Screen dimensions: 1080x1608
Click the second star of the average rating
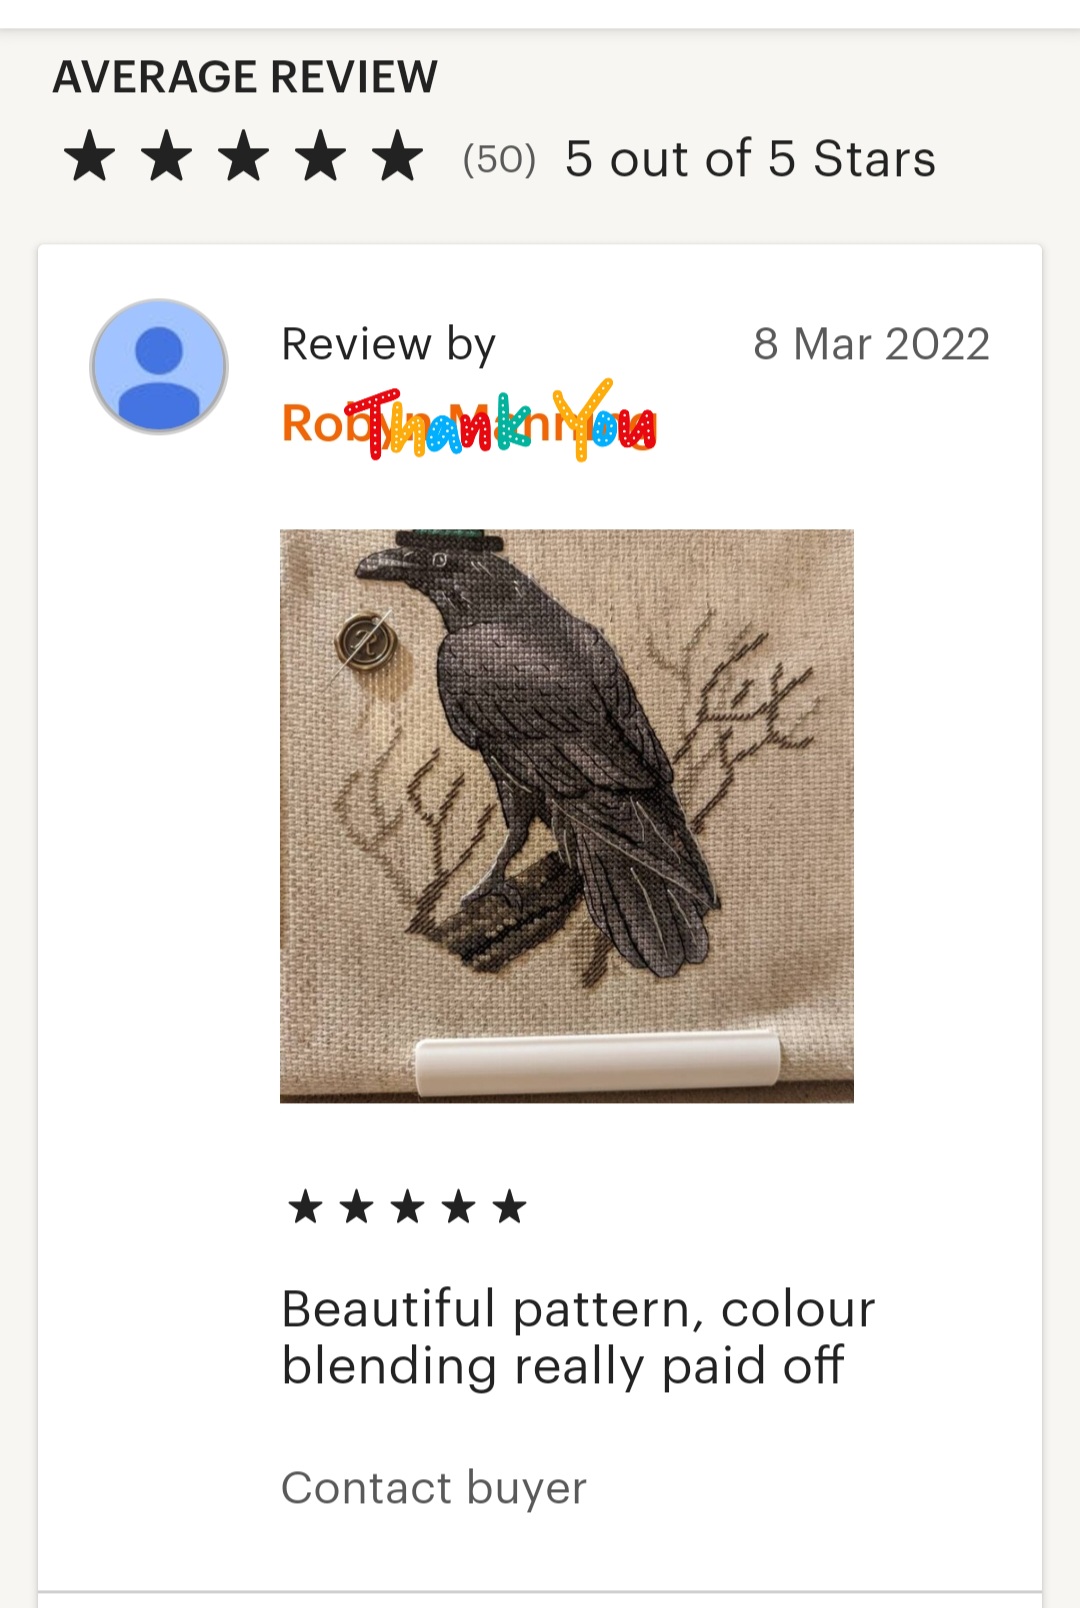167,157
